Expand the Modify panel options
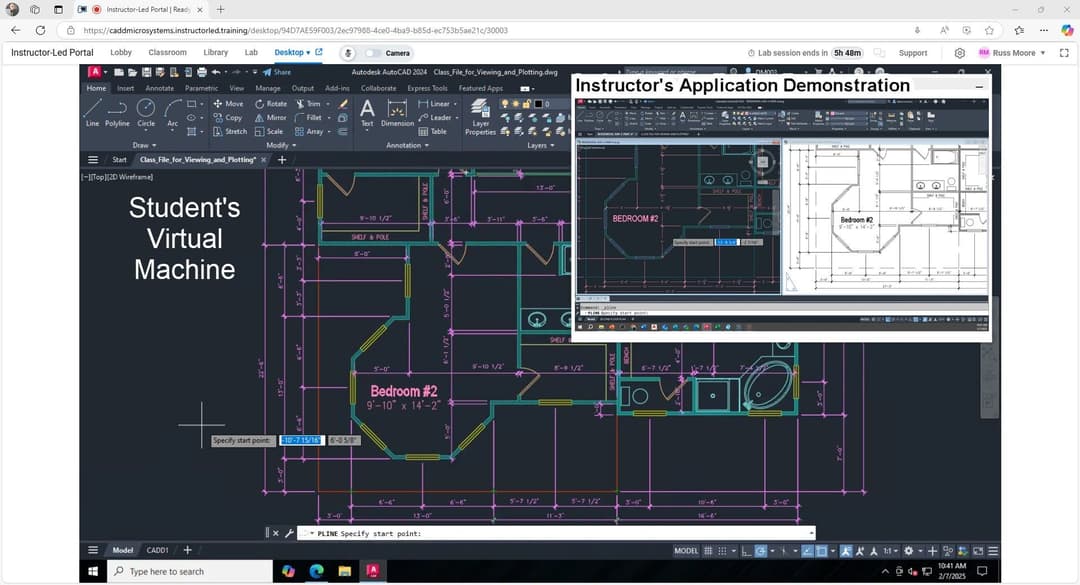 click(x=281, y=145)
